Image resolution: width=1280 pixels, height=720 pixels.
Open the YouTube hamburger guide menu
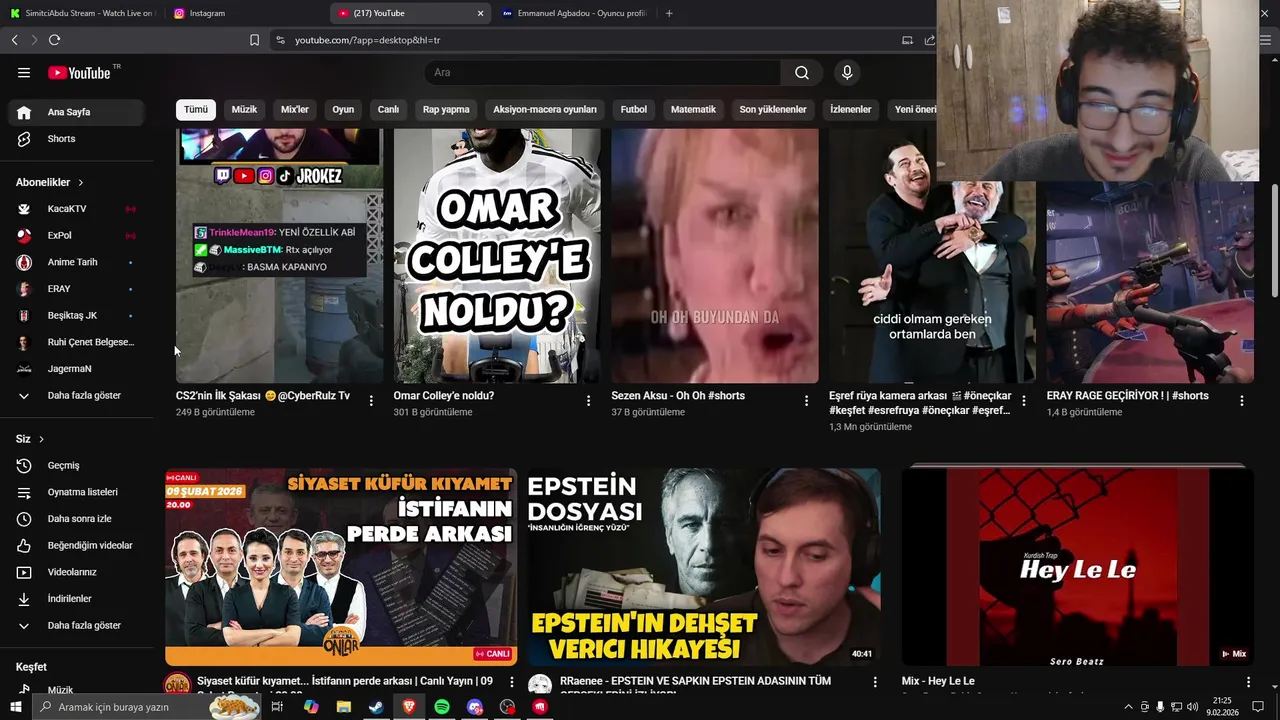pos(24,73)
